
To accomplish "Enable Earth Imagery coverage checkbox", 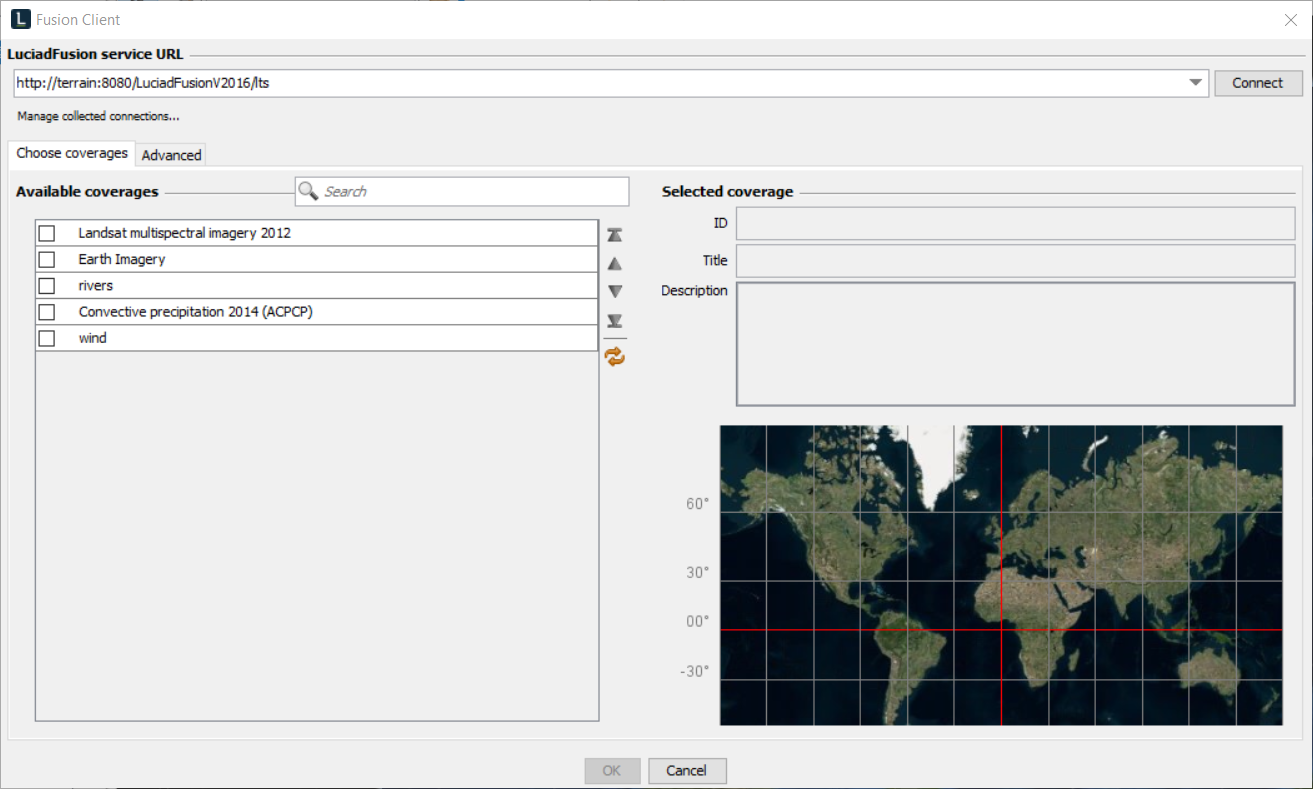I will coord(47,259).
